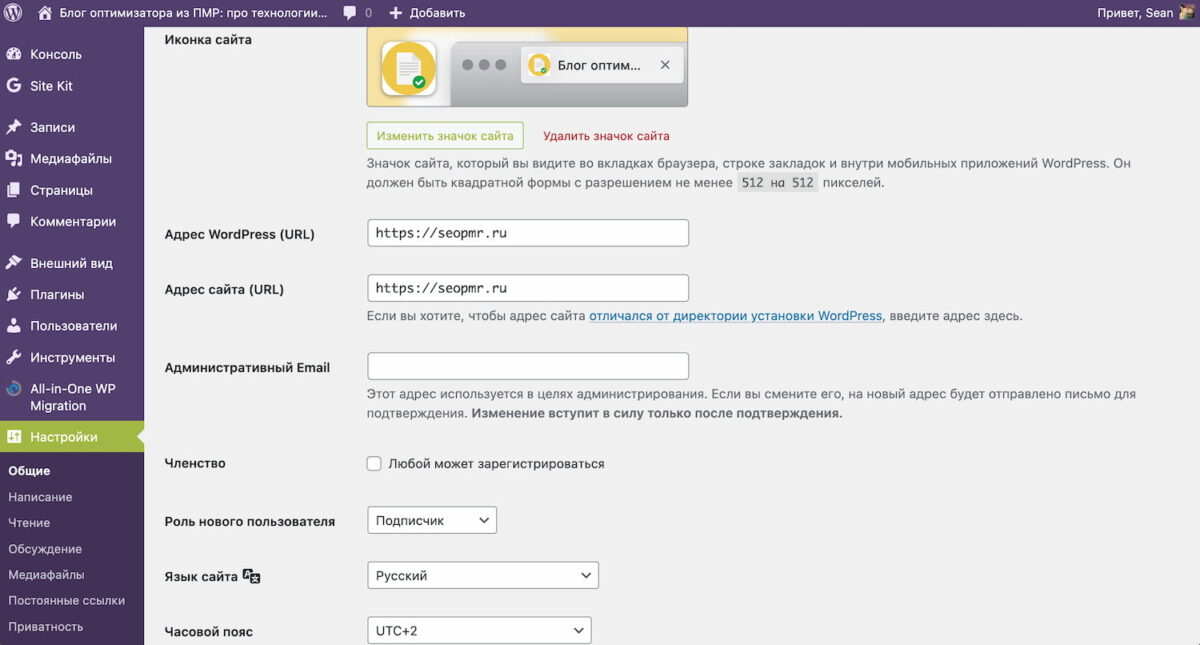Viewport: 1200px width, 645px height.
Task: Click the Медиафайлы media icon
Action: click(14, 159)
